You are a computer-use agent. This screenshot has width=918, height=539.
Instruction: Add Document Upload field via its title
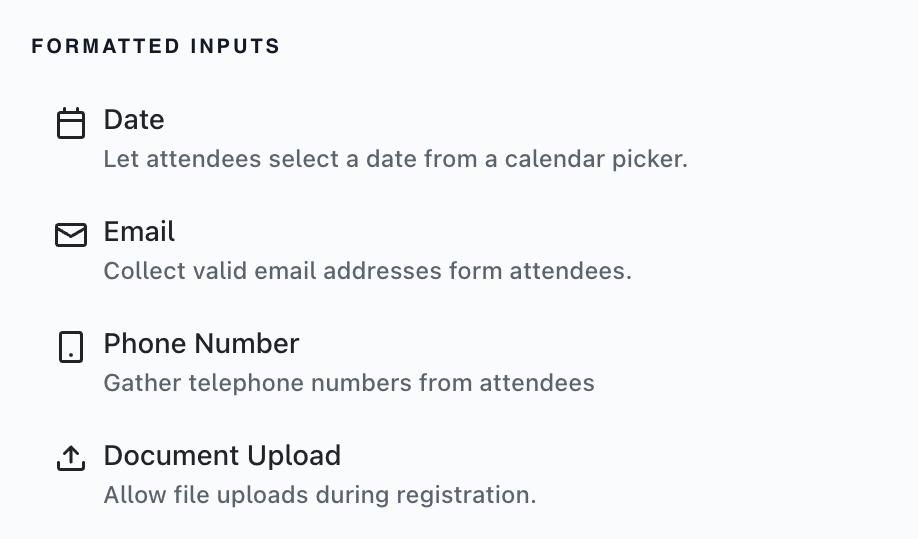222,455
